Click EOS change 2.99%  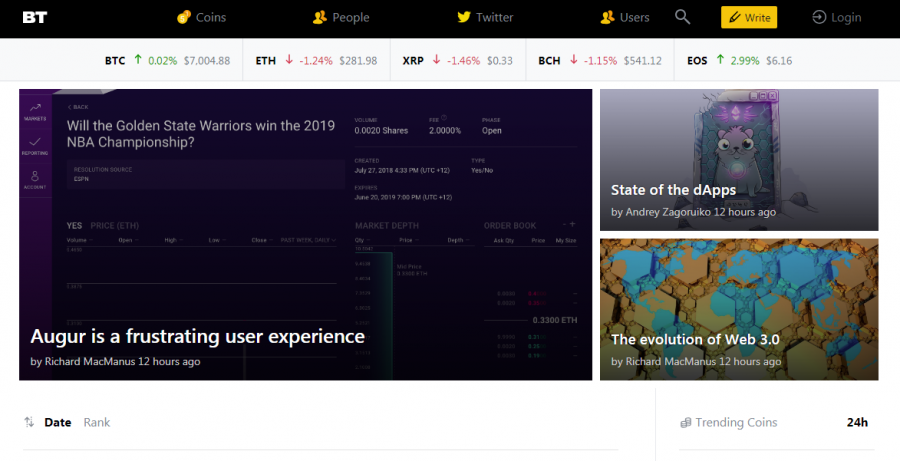[745, 60]
